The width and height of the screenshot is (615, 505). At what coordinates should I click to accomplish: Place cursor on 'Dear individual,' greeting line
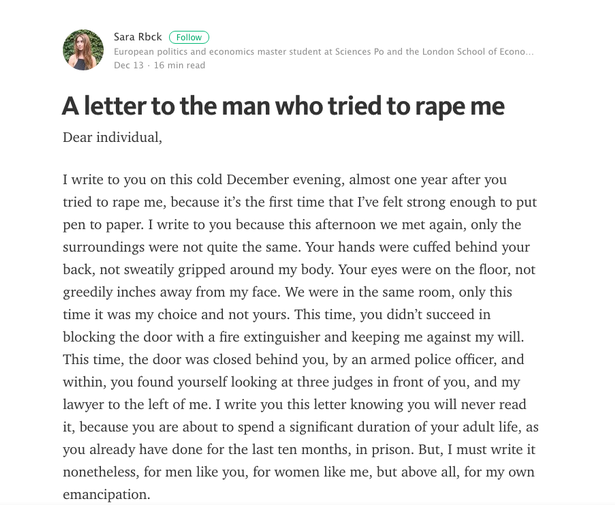click(x=113, y=137)
